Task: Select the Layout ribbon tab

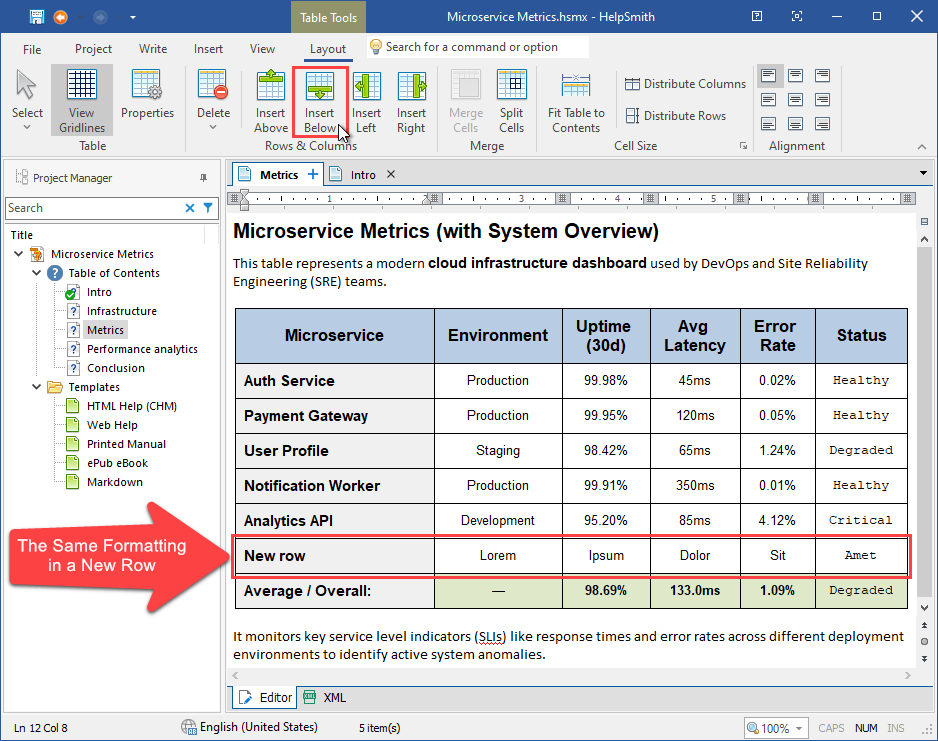Action: (x=328, y=49)
